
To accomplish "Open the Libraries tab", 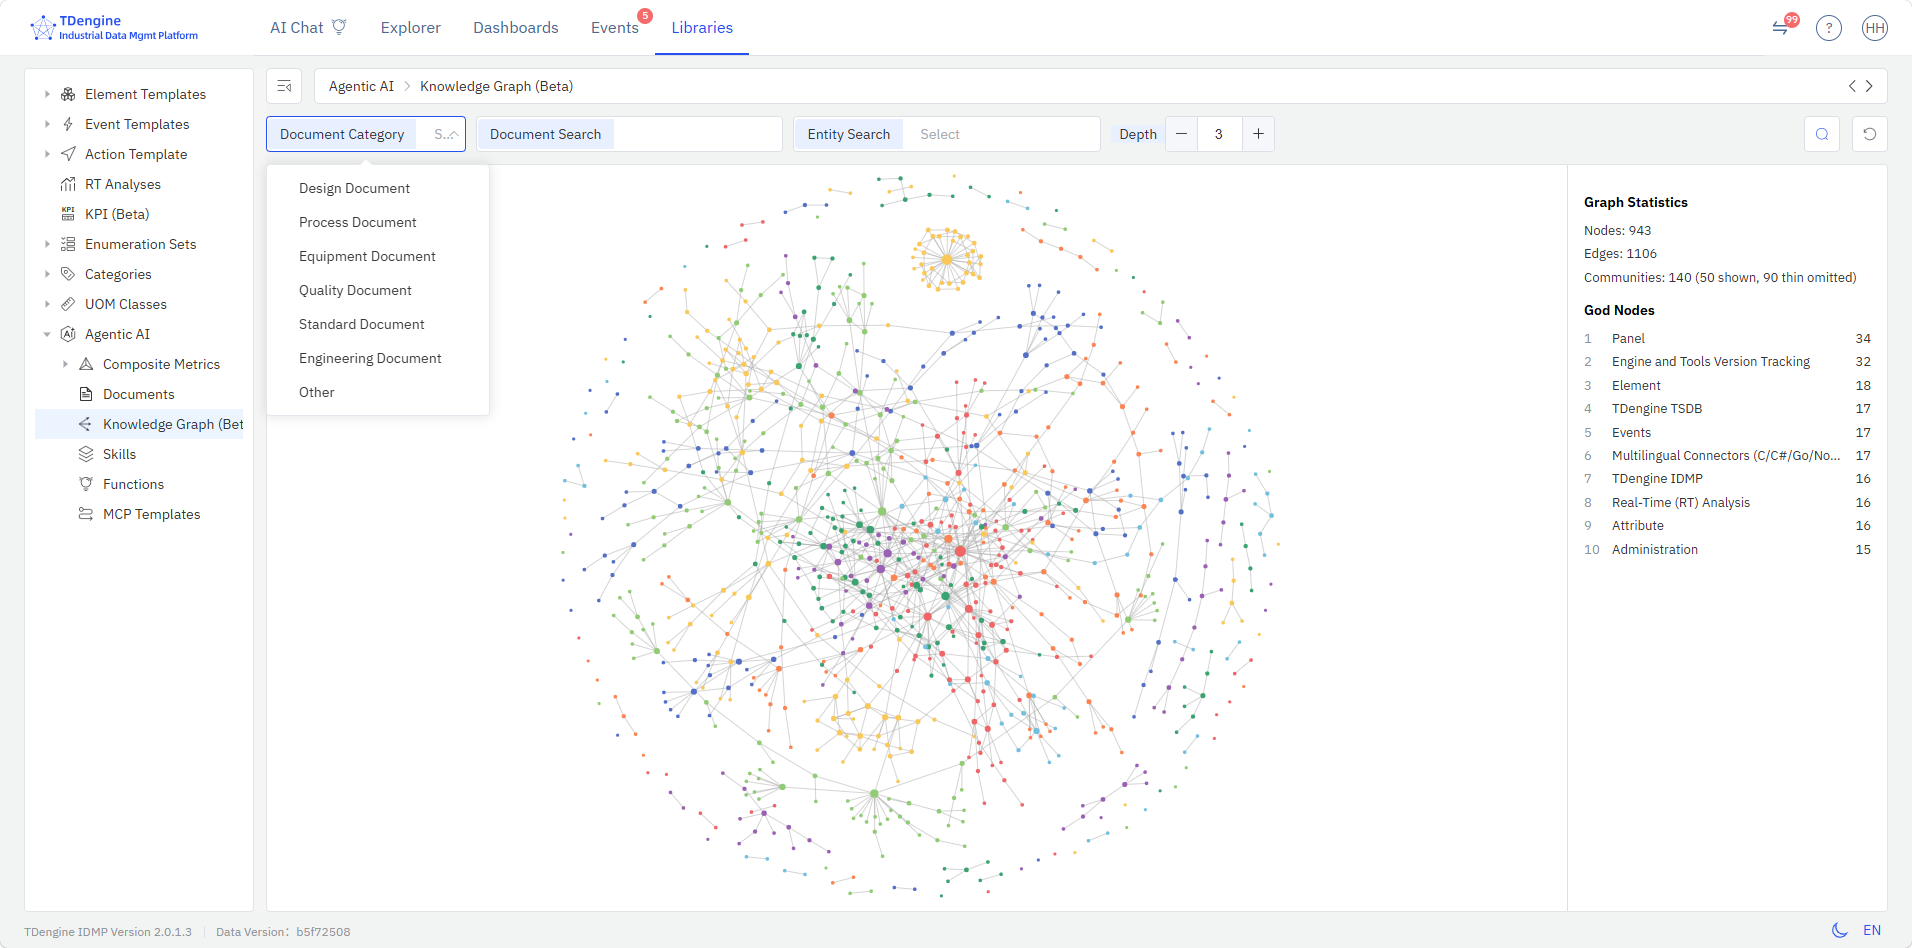I will [x=702, y=27].
